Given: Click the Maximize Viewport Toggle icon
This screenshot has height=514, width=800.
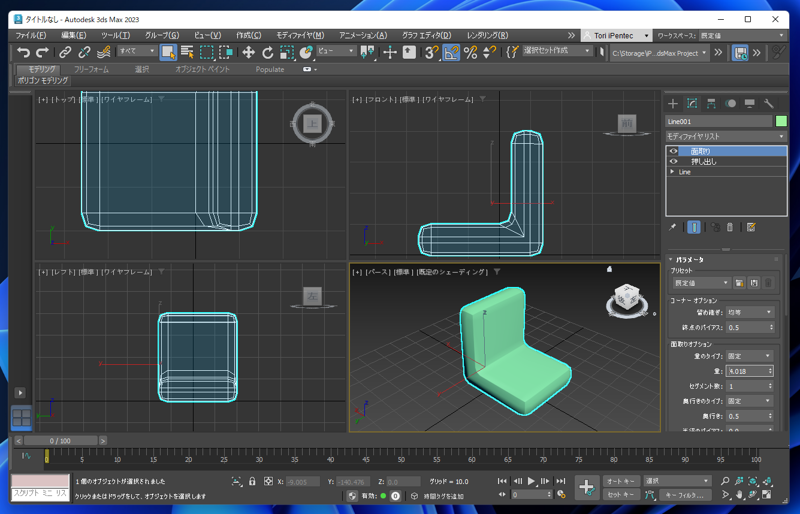Looking at the screenshot, I should [767, 495].
